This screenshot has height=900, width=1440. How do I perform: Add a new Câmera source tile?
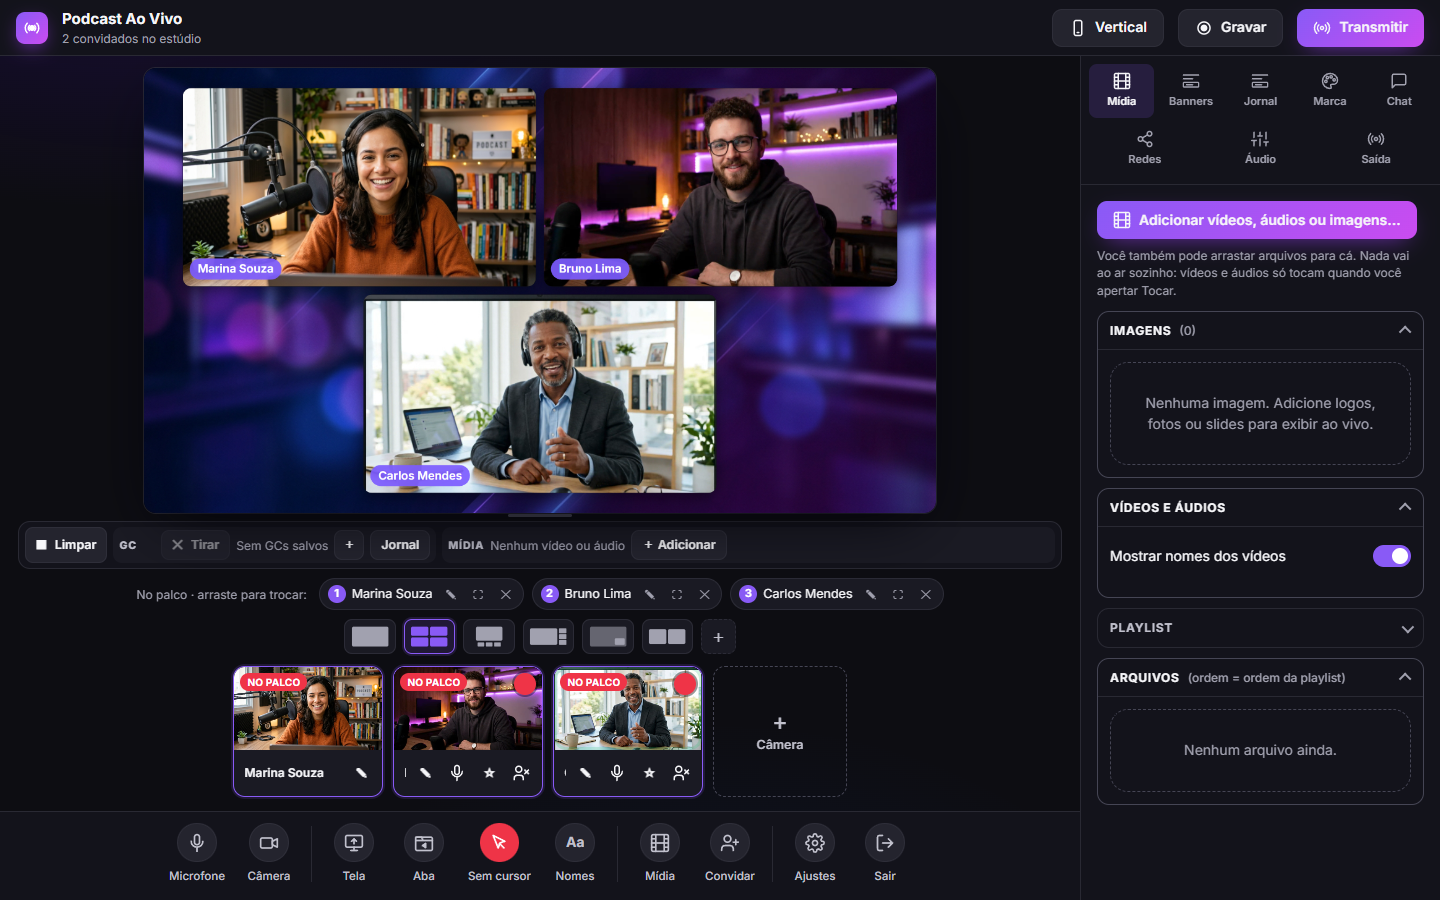(x=780, y=732)
